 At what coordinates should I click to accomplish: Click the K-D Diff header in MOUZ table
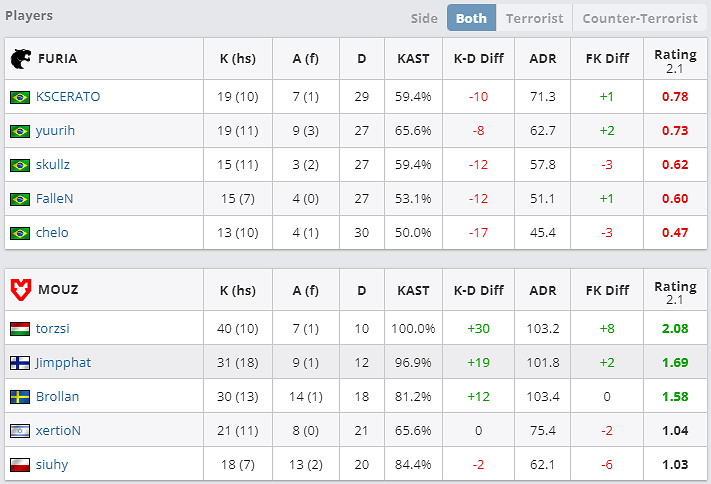[477, 291]
